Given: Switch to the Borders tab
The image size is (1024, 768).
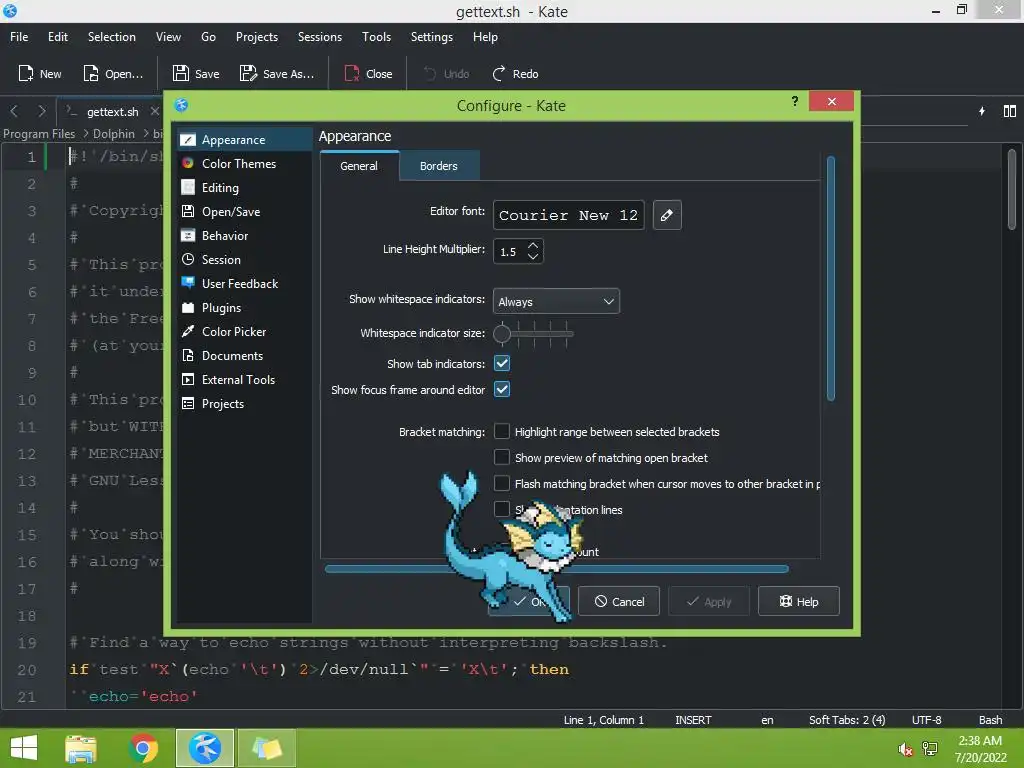Looking at the screenshot, I should click(439, 166).
